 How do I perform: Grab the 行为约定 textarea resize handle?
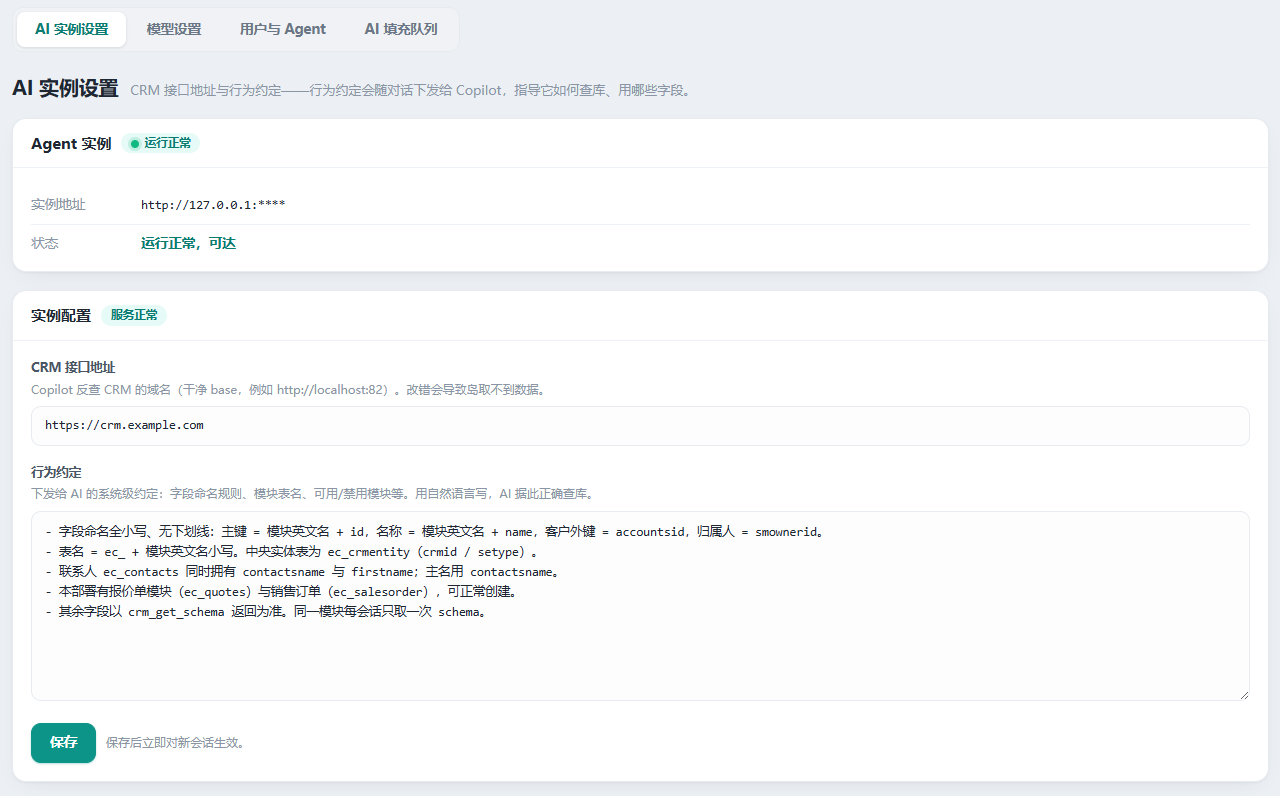tap(1244, 695)
